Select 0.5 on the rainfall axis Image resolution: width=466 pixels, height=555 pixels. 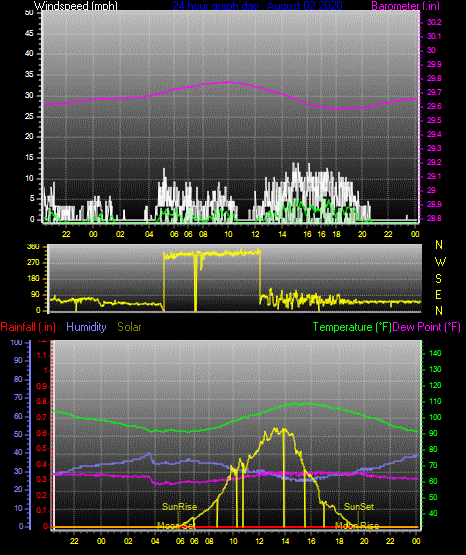[41, 448]
